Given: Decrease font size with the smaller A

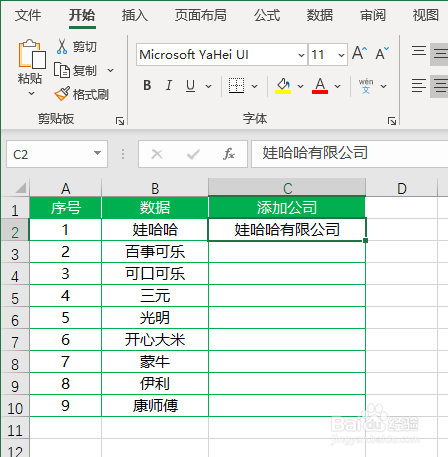Looking at the screenshot, I should [382, 53].
